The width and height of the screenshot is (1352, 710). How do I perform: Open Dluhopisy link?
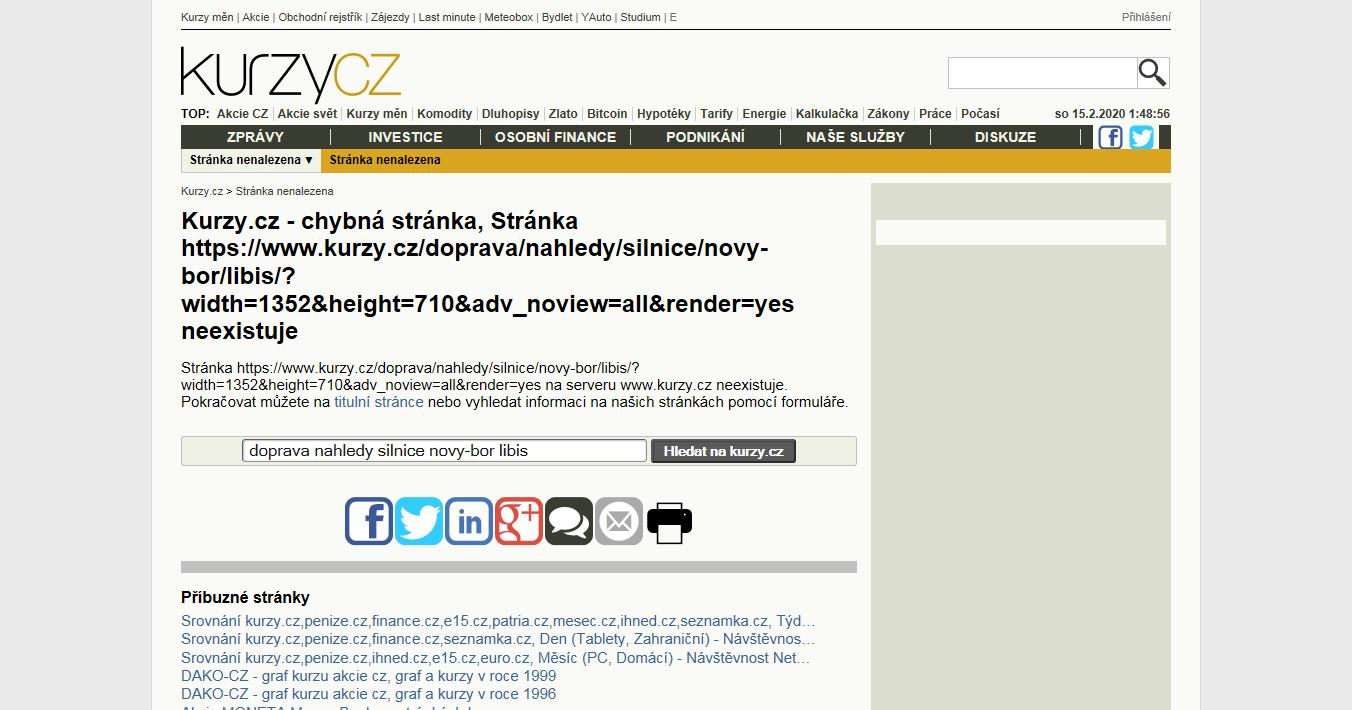[510, 114]
